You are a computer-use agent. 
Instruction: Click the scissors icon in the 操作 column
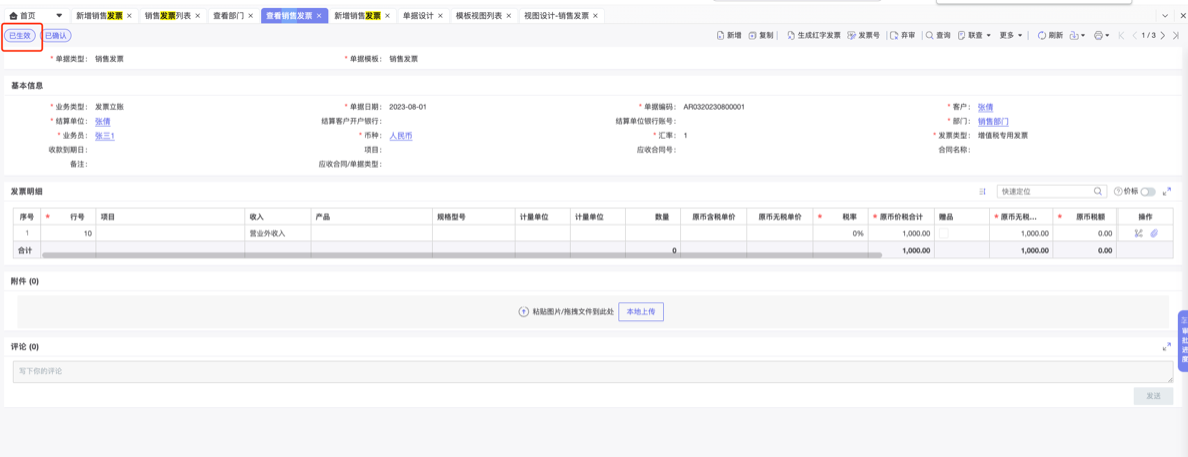coord(1138,233)
